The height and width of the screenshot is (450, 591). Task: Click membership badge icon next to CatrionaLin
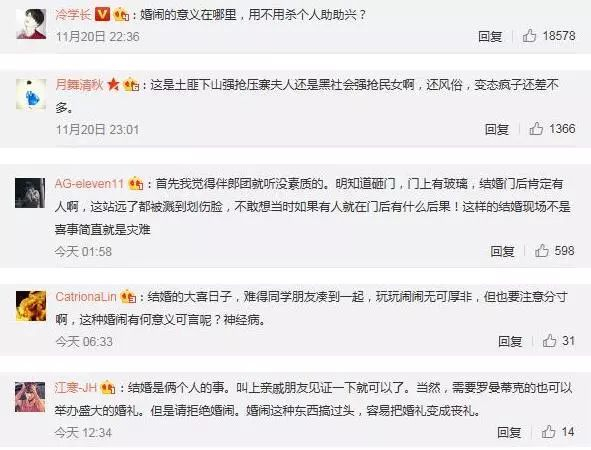point(128,297)
